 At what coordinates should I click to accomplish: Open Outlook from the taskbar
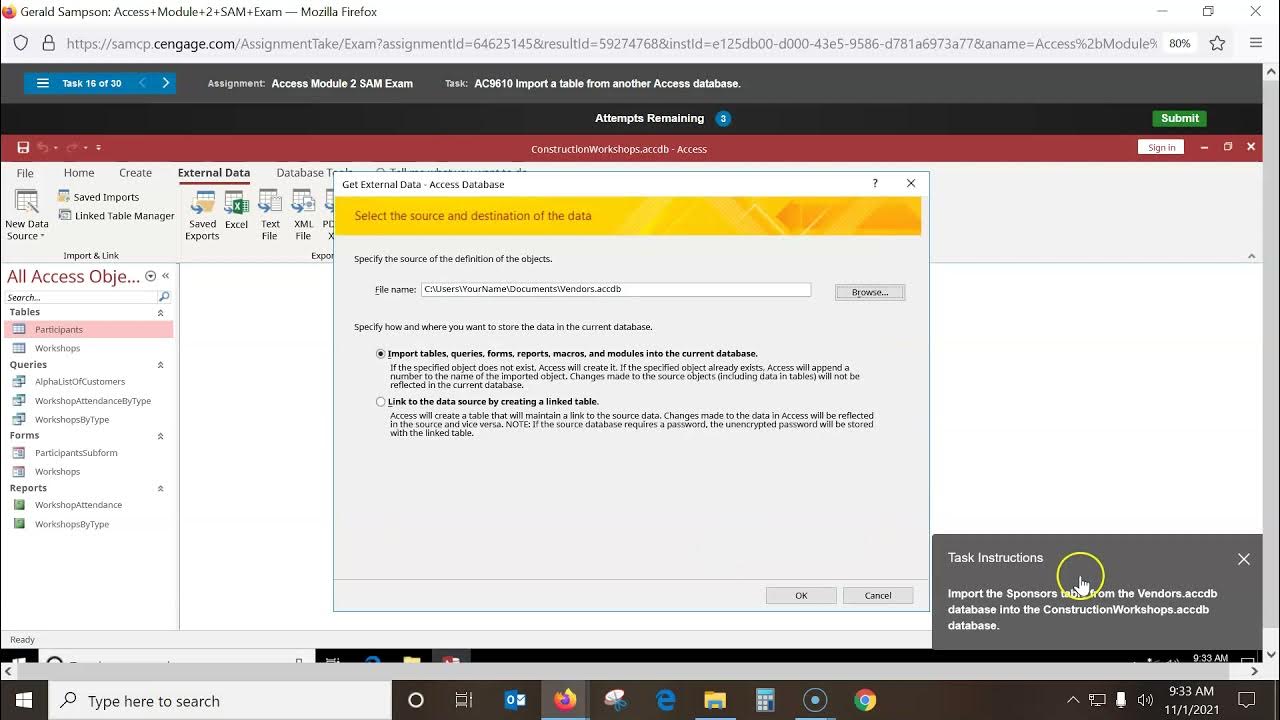pos(515,700)
